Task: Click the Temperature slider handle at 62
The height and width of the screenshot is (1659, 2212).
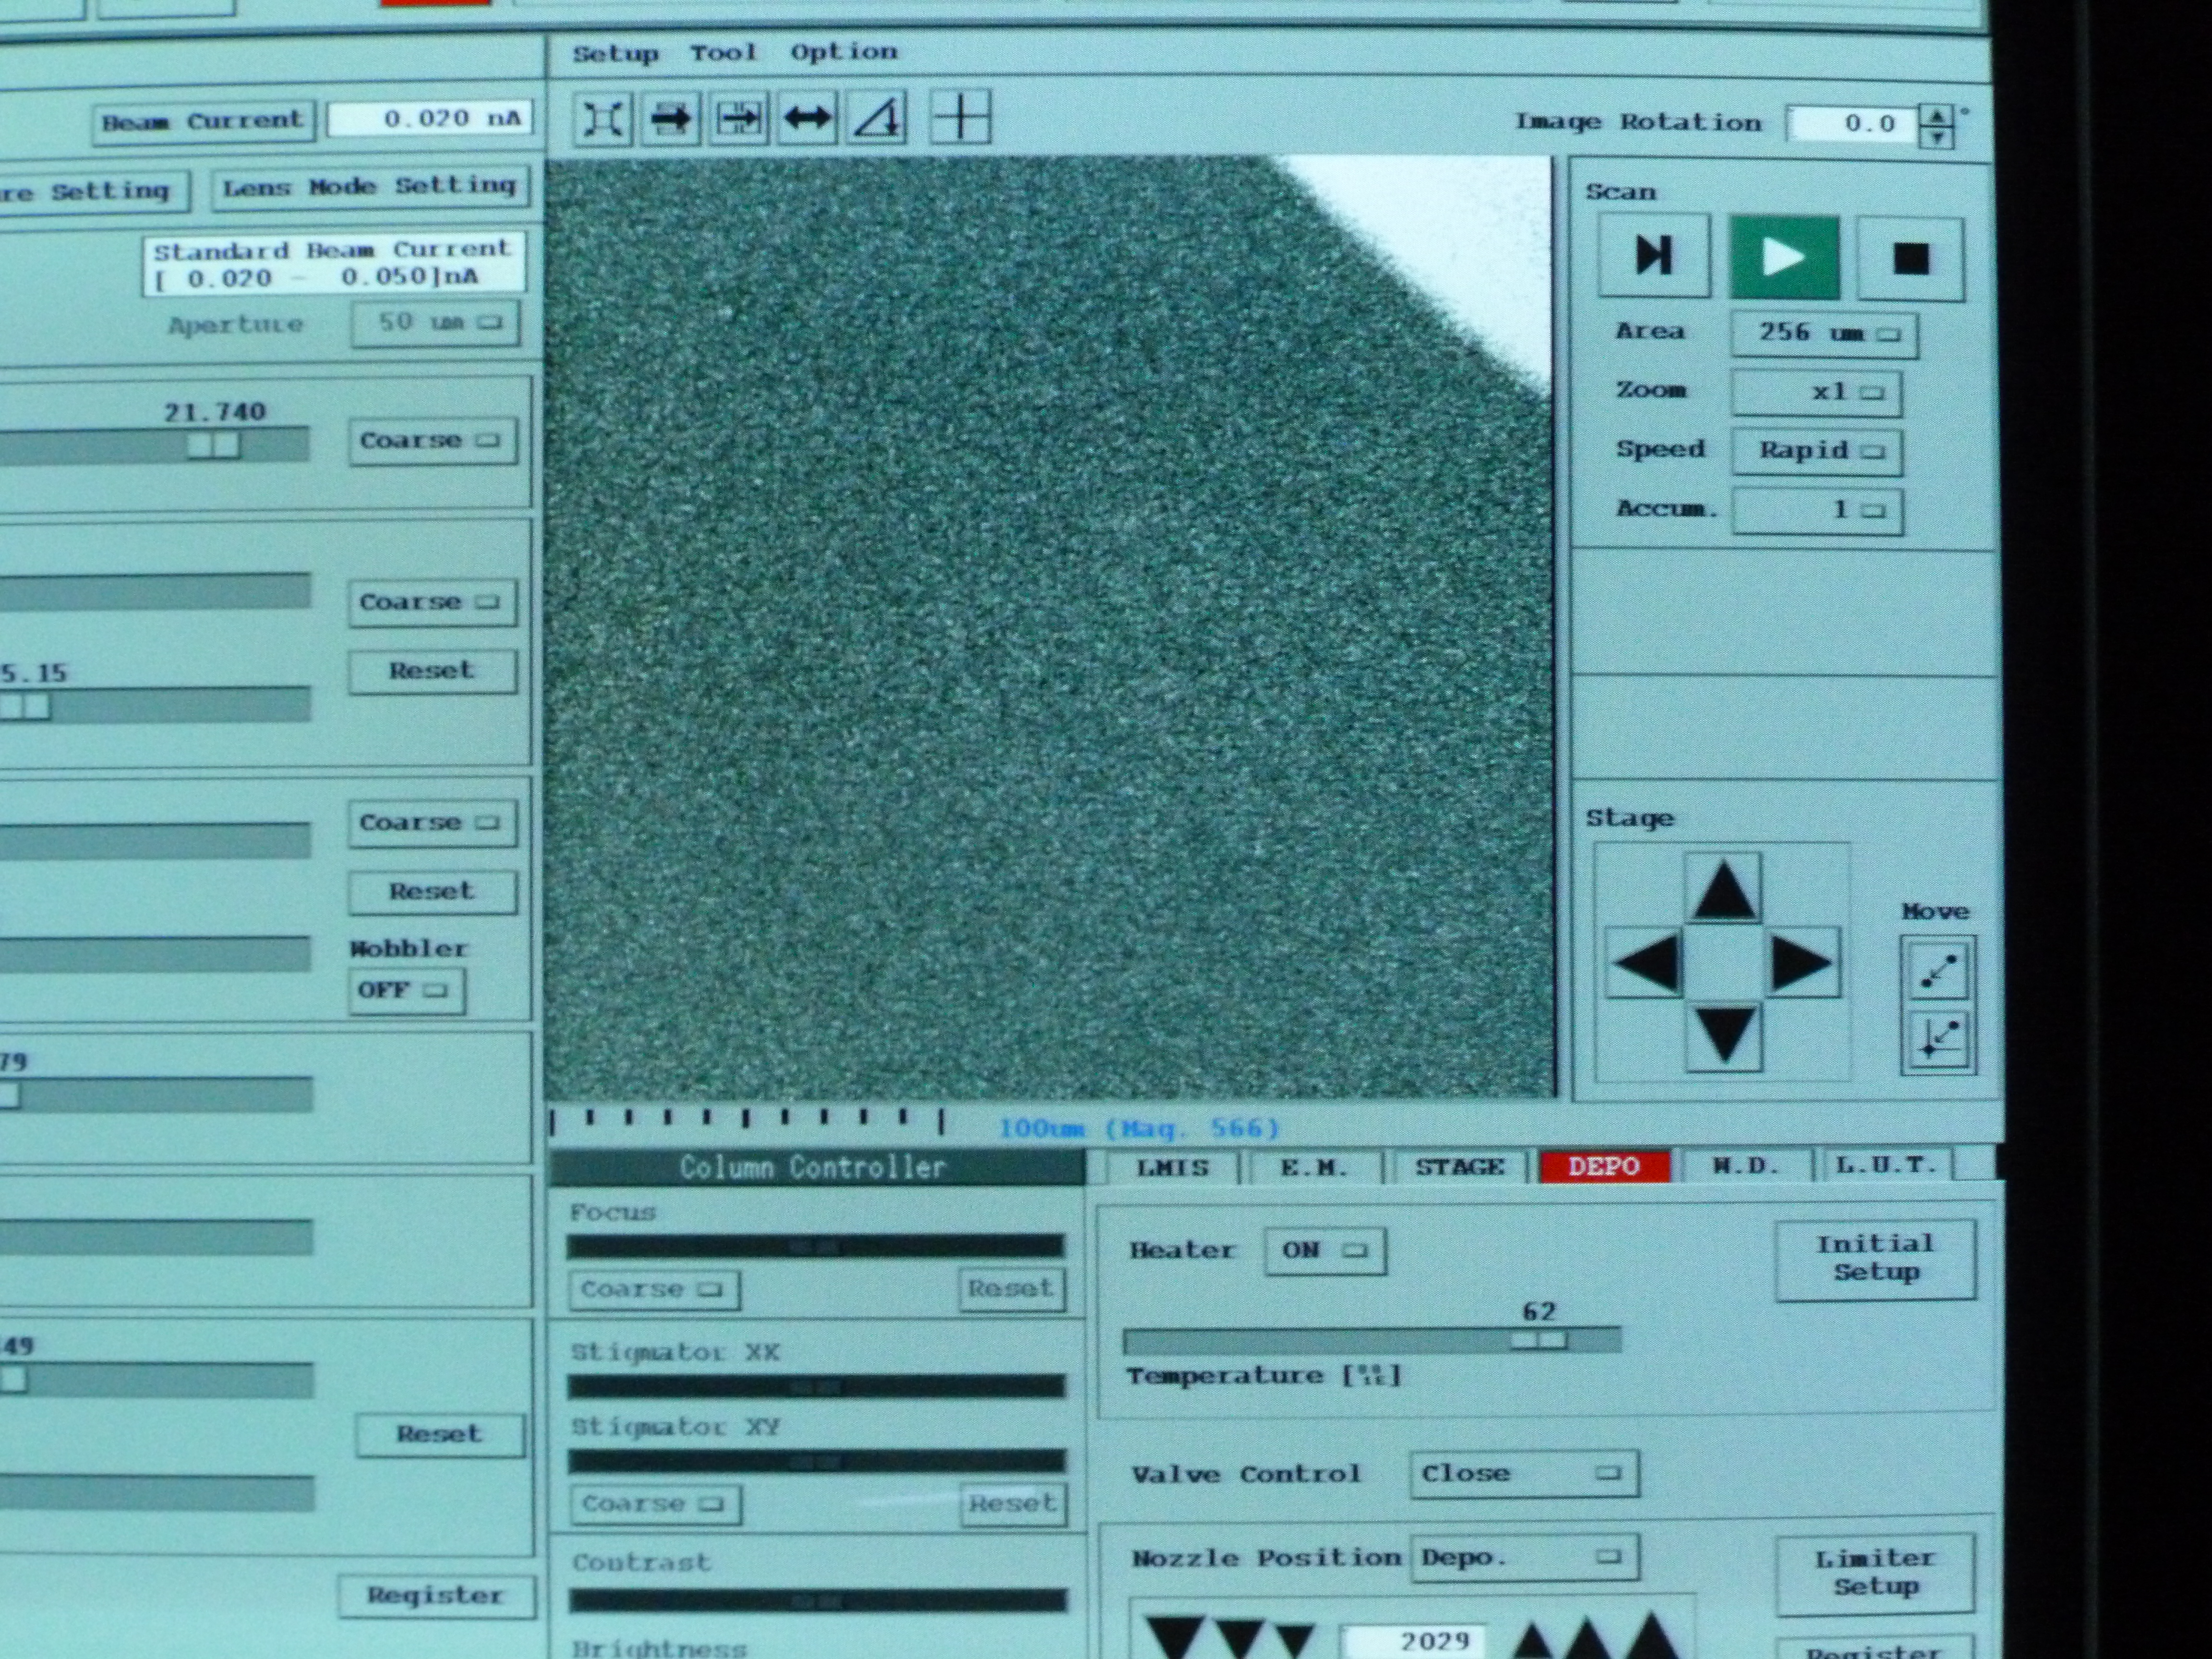Action: [x=1538, y=1340]
